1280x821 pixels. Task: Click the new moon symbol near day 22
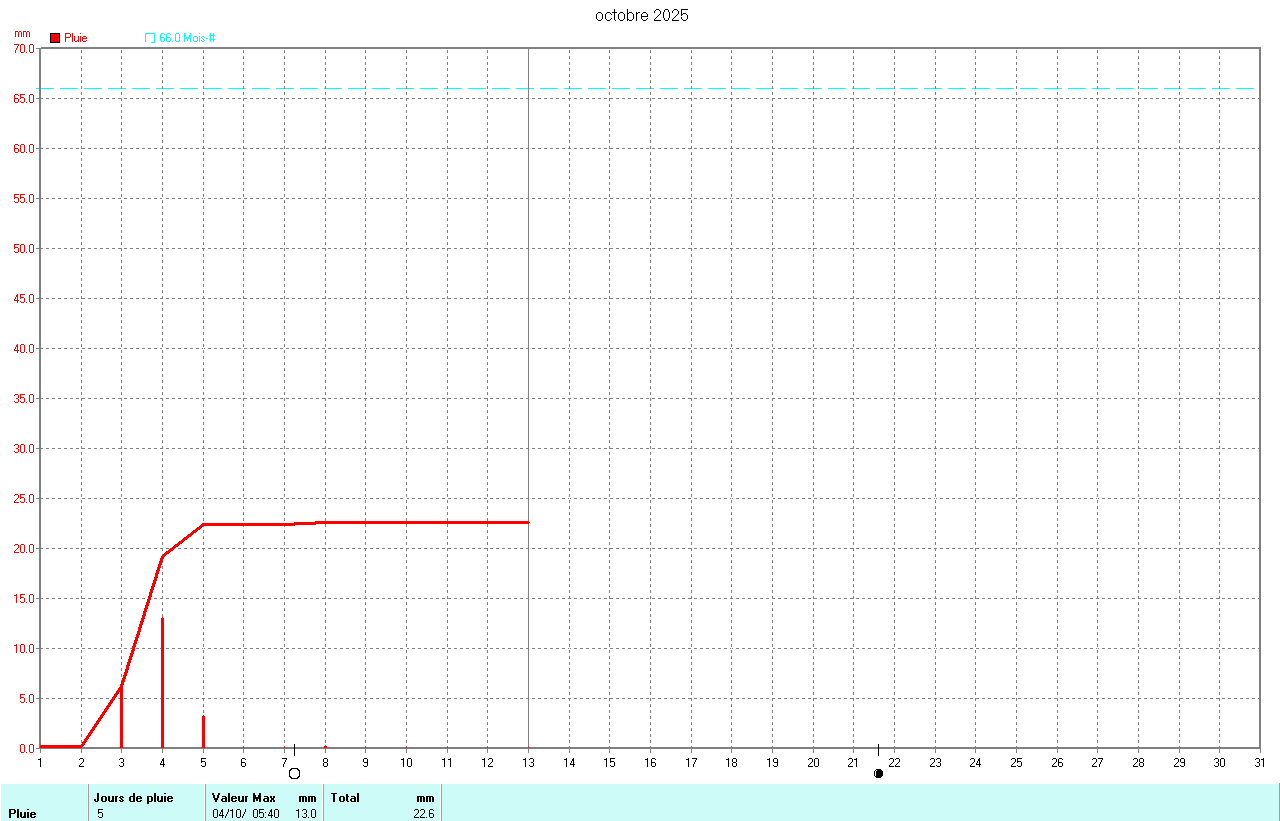tap(878, 773)
